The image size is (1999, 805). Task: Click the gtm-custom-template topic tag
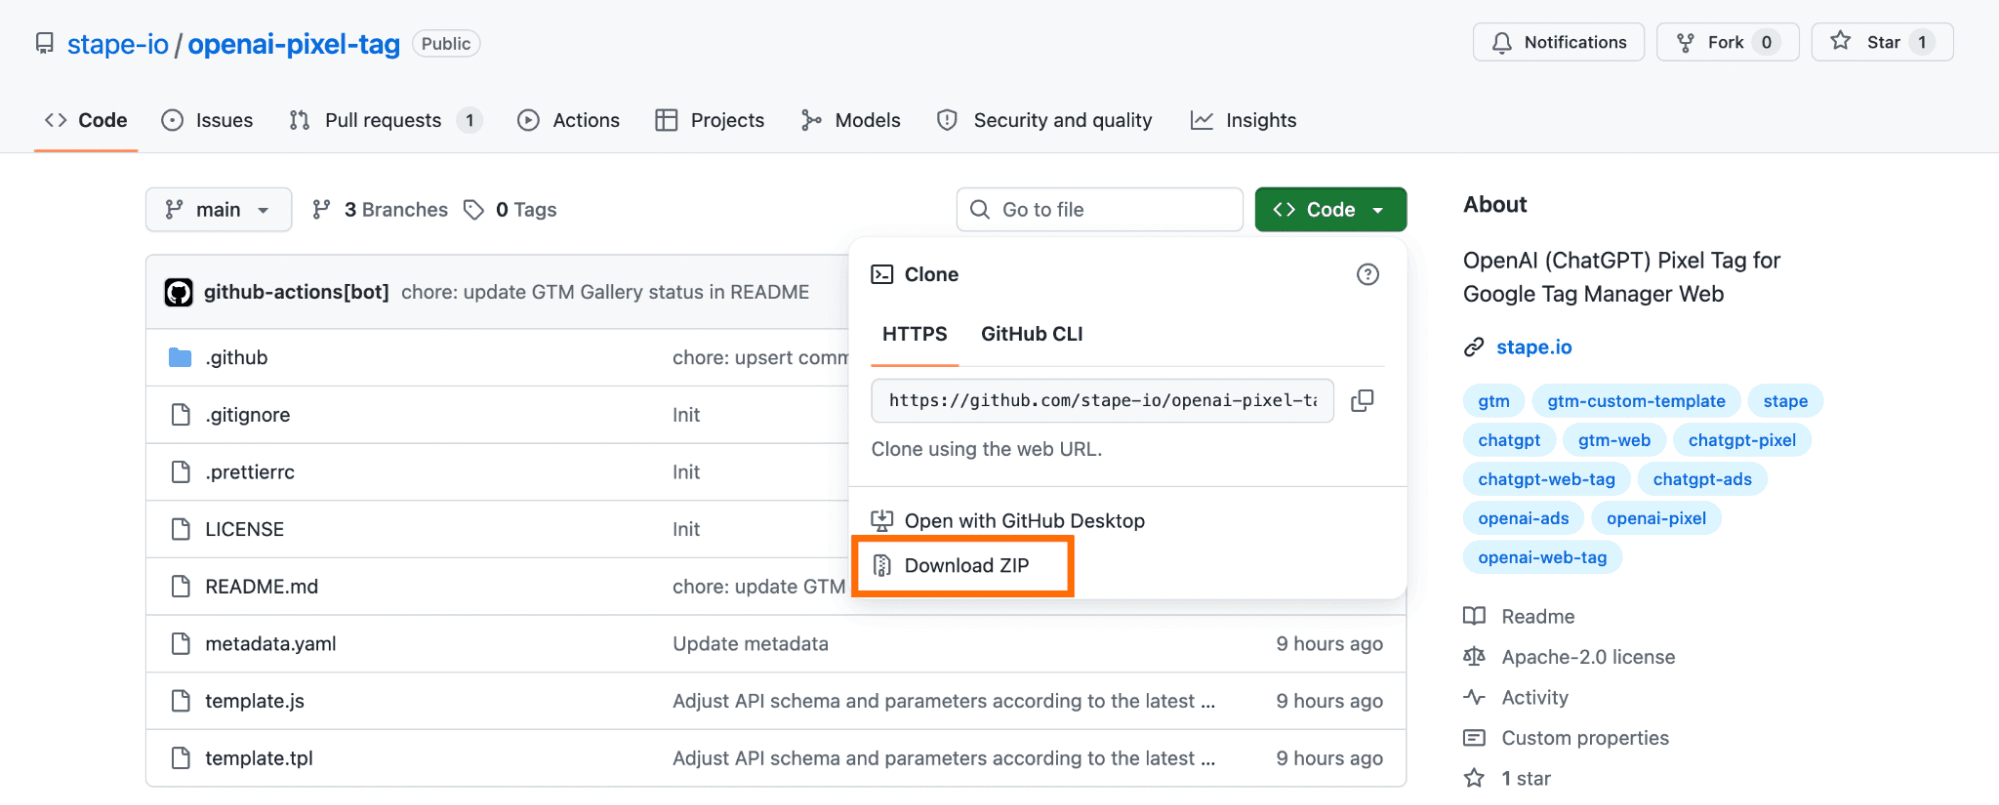tap(1636, 401)
